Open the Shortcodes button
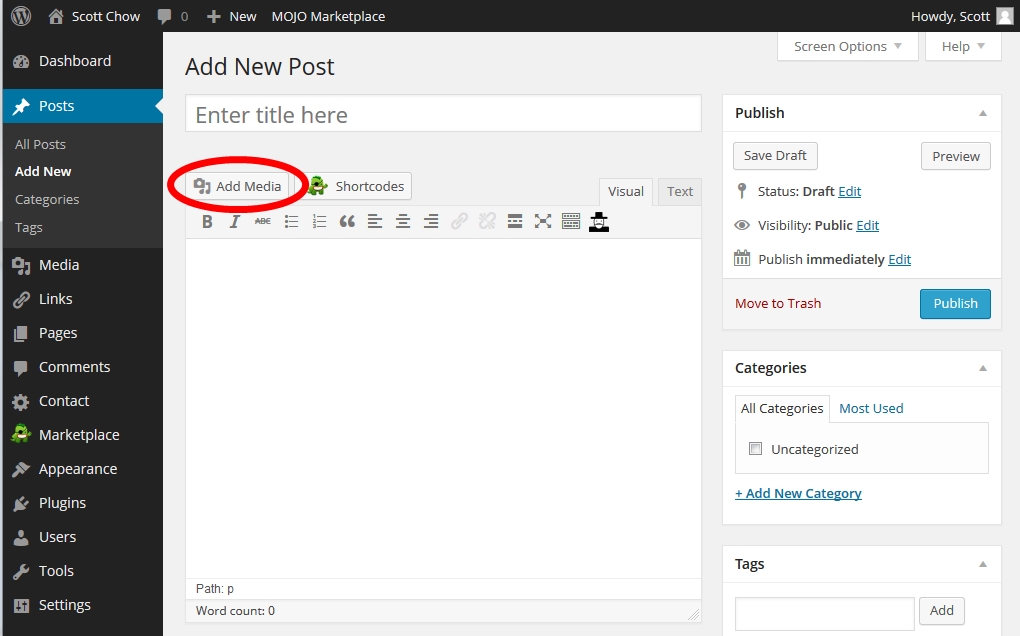Image resolution: width=1020 pixels, height=636 pixels. click(356, 186)
